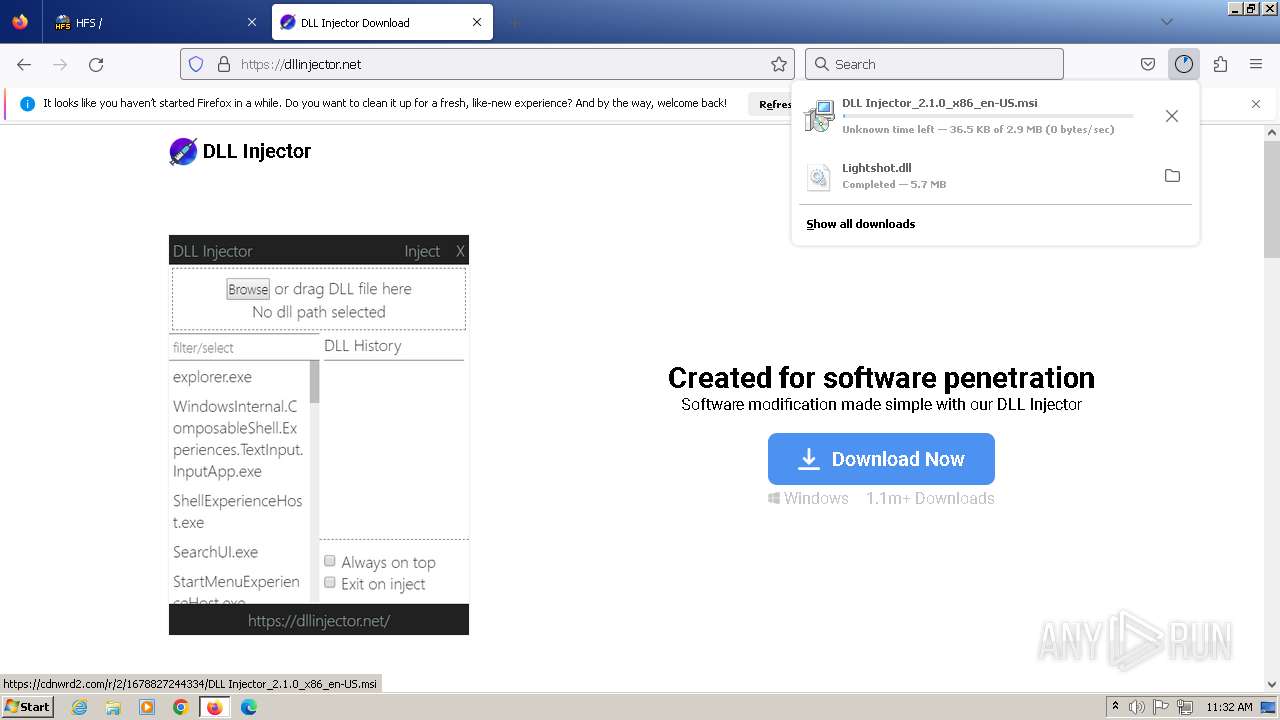Viewport: 1280px width, 720px height.
Task: Open the Windows Start menu
Action: pyautogui.click(x=27, y=706)
